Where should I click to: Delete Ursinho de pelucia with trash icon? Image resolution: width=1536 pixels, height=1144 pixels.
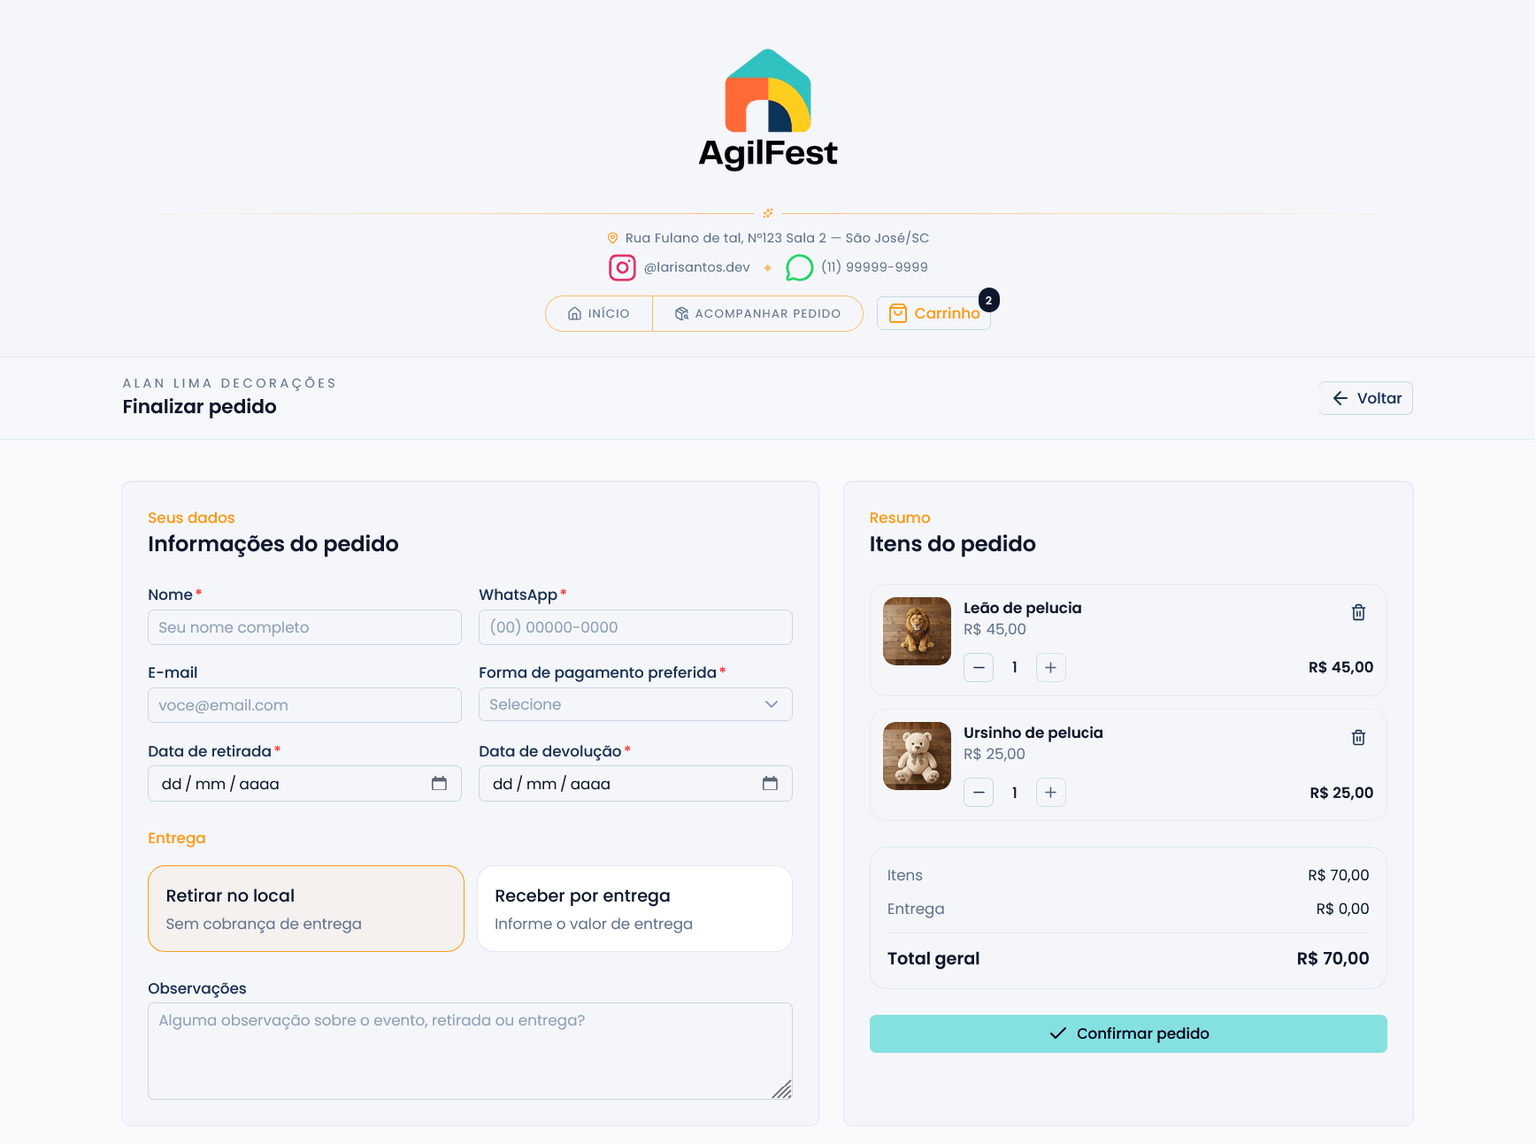click(x=1358, y=737)
